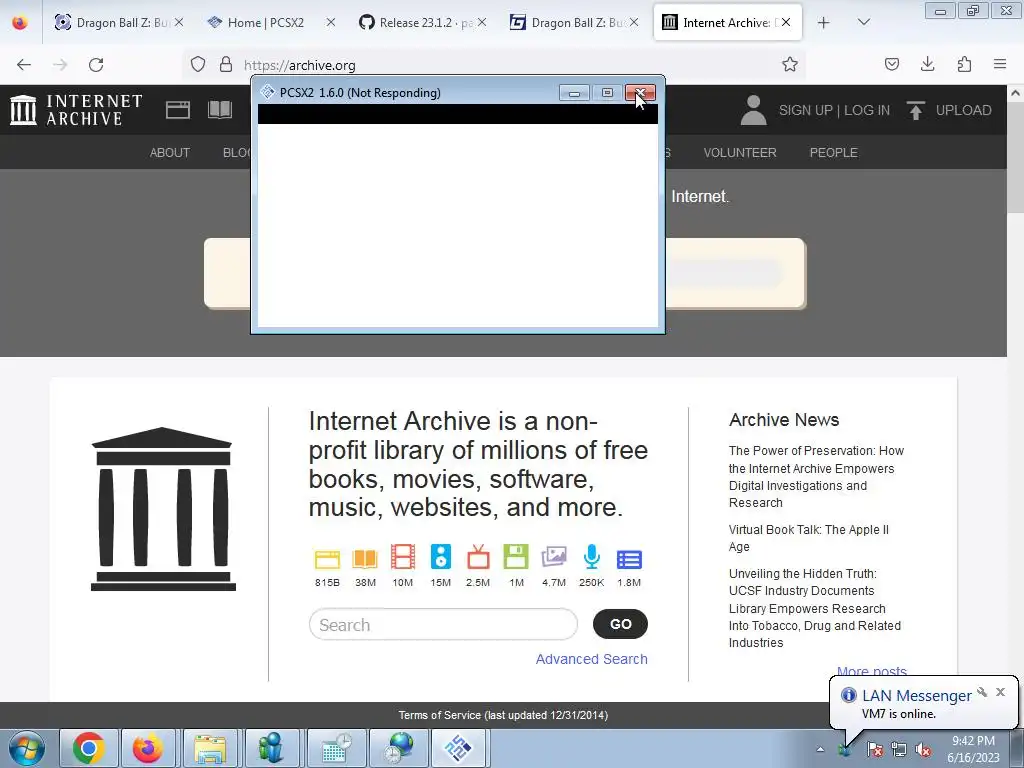The width and height of the screenshot is (1024, 768).
Task: Open the Web archive icon in Internet Archive header
Action: click(178, 110)
